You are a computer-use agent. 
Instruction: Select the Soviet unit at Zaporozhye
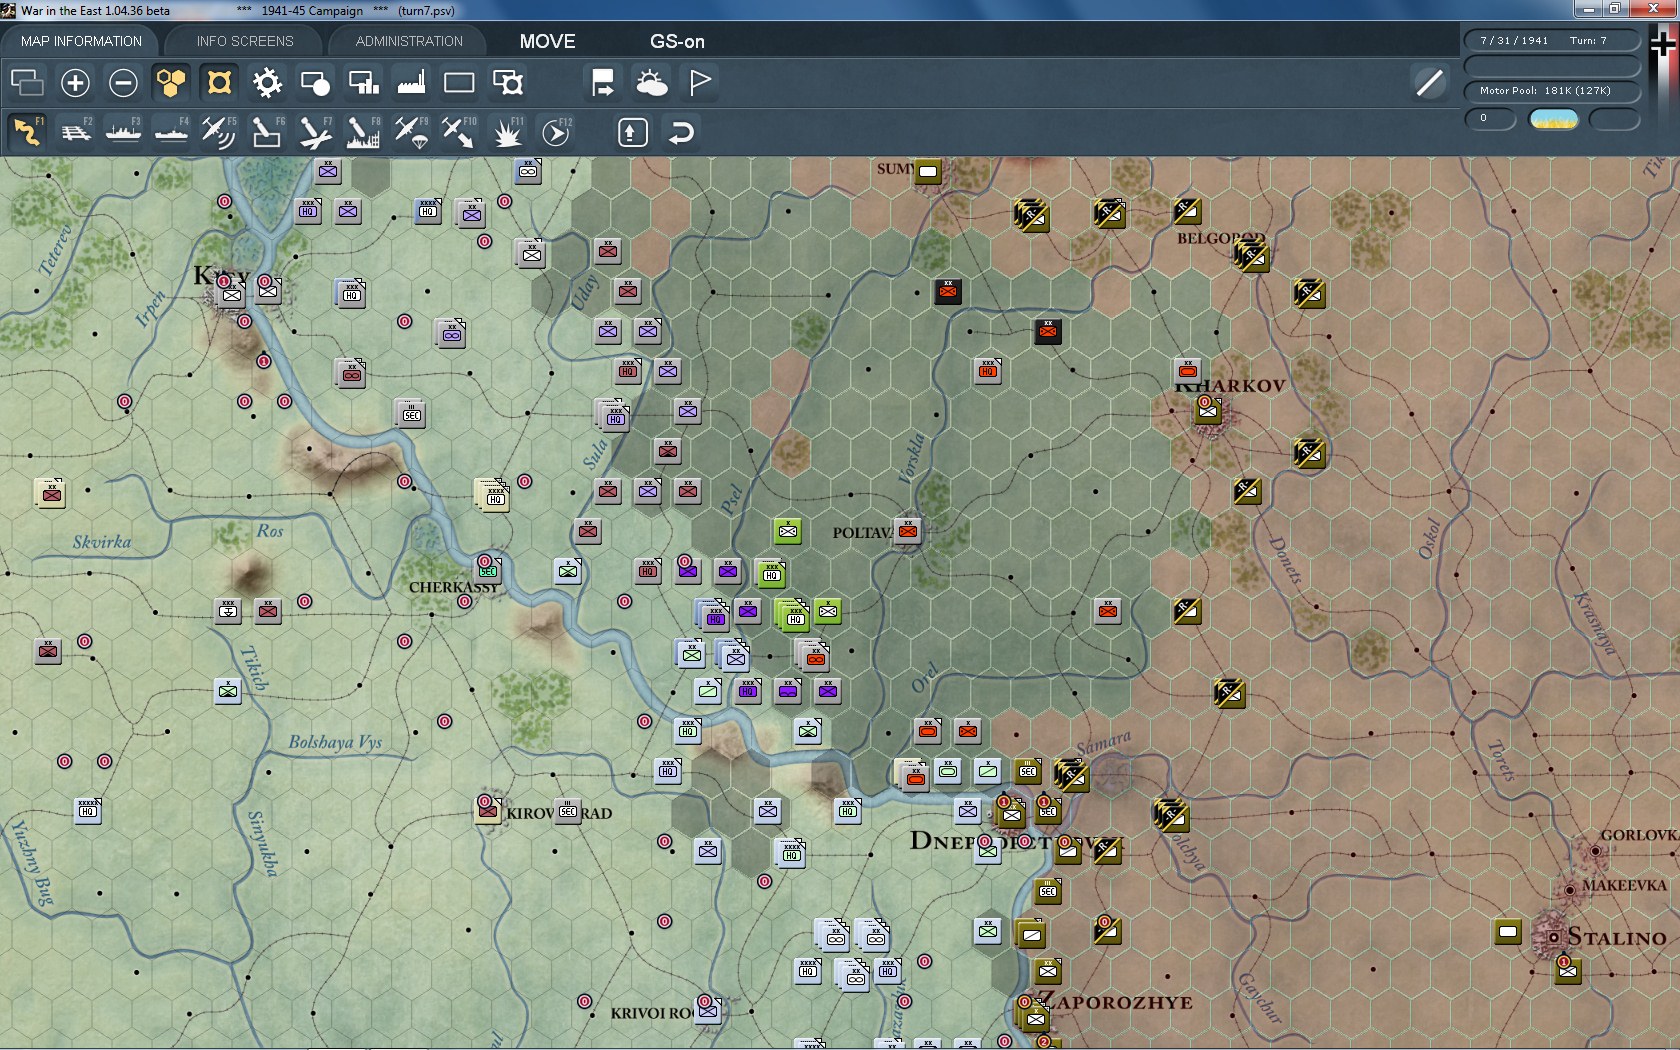(1034, 1018)
